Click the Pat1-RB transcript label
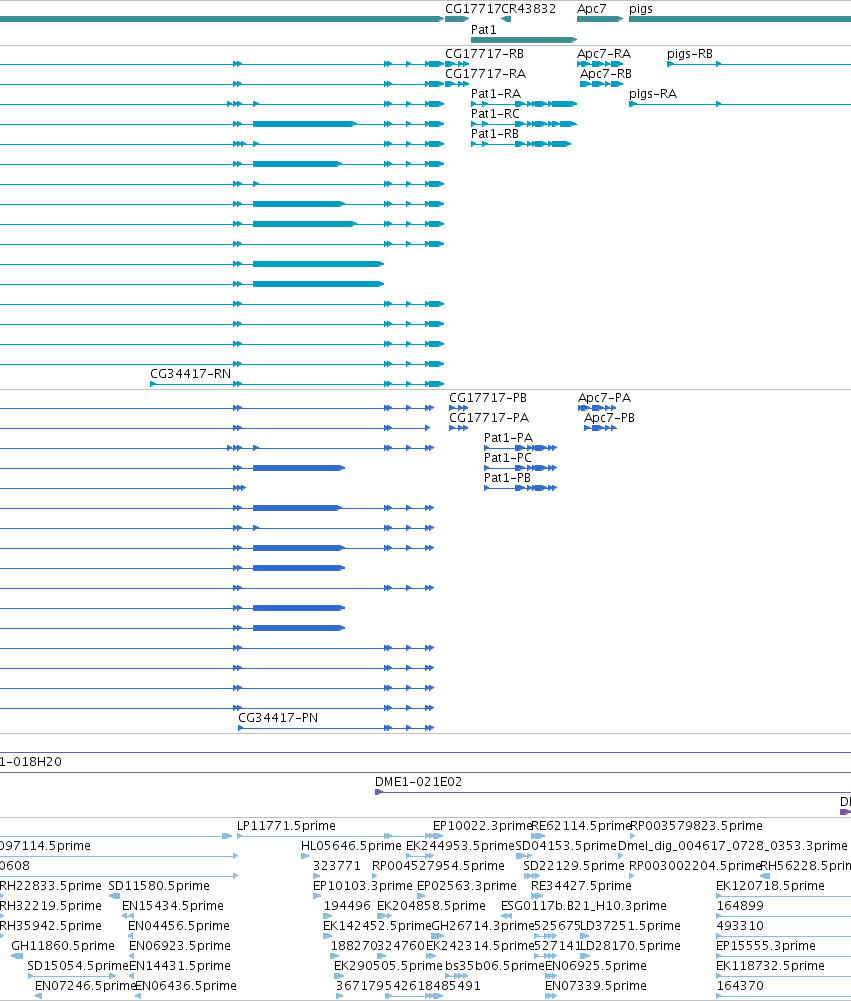Image resolution: width=851 pixels, height=1001 pixels. coord(495,133)
